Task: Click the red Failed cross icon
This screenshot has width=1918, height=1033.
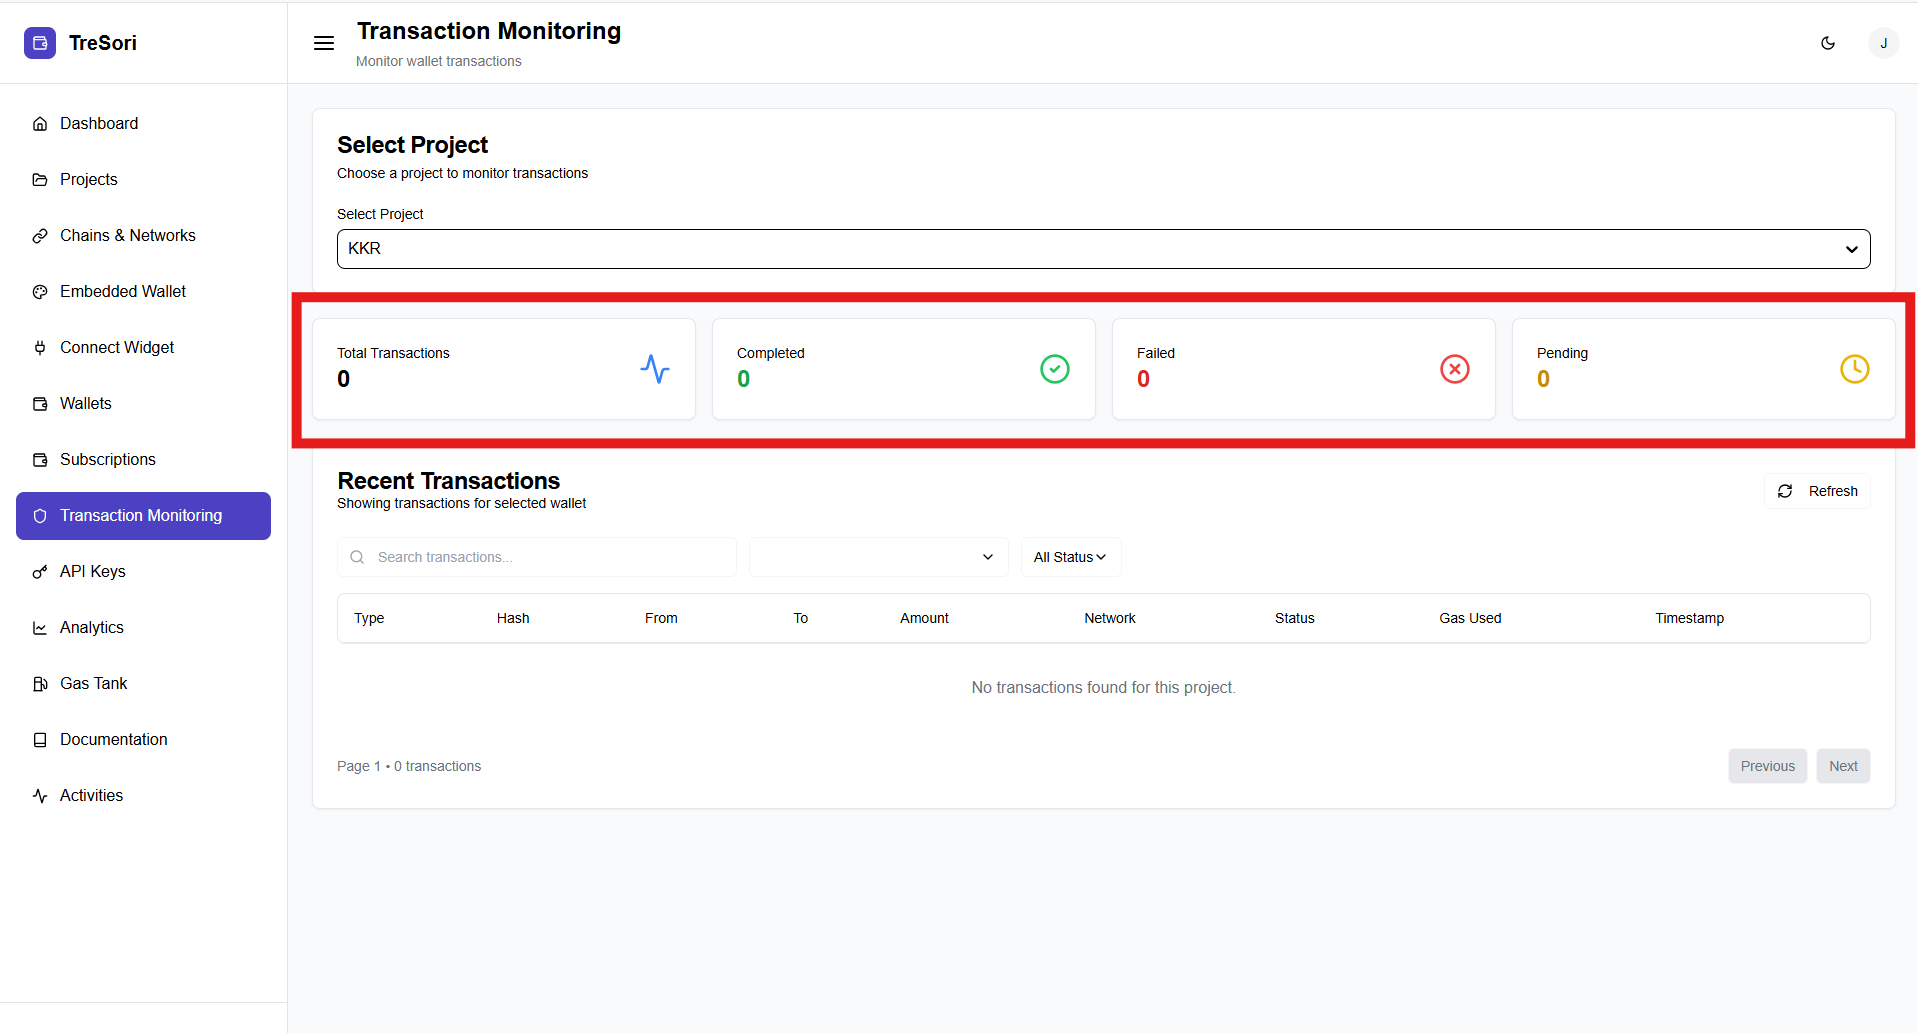Action: pyautogui.click(x=1454, y=369)
